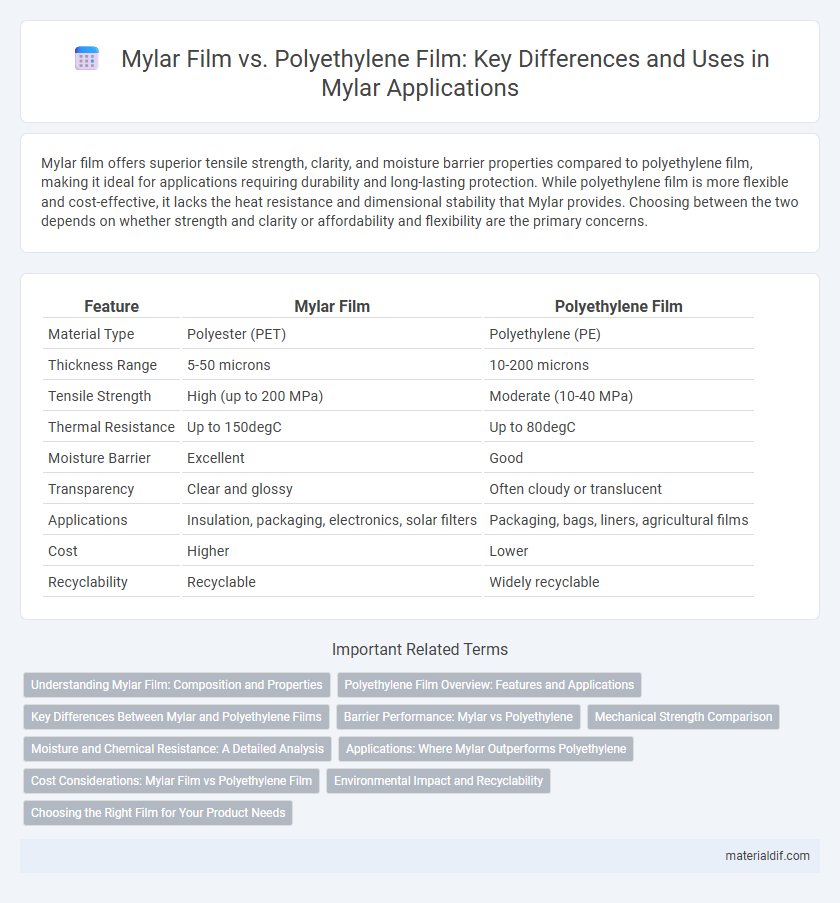
Task: Select the 'Moderate (10-40 MPa)' cell
Action: click(561, 396)
